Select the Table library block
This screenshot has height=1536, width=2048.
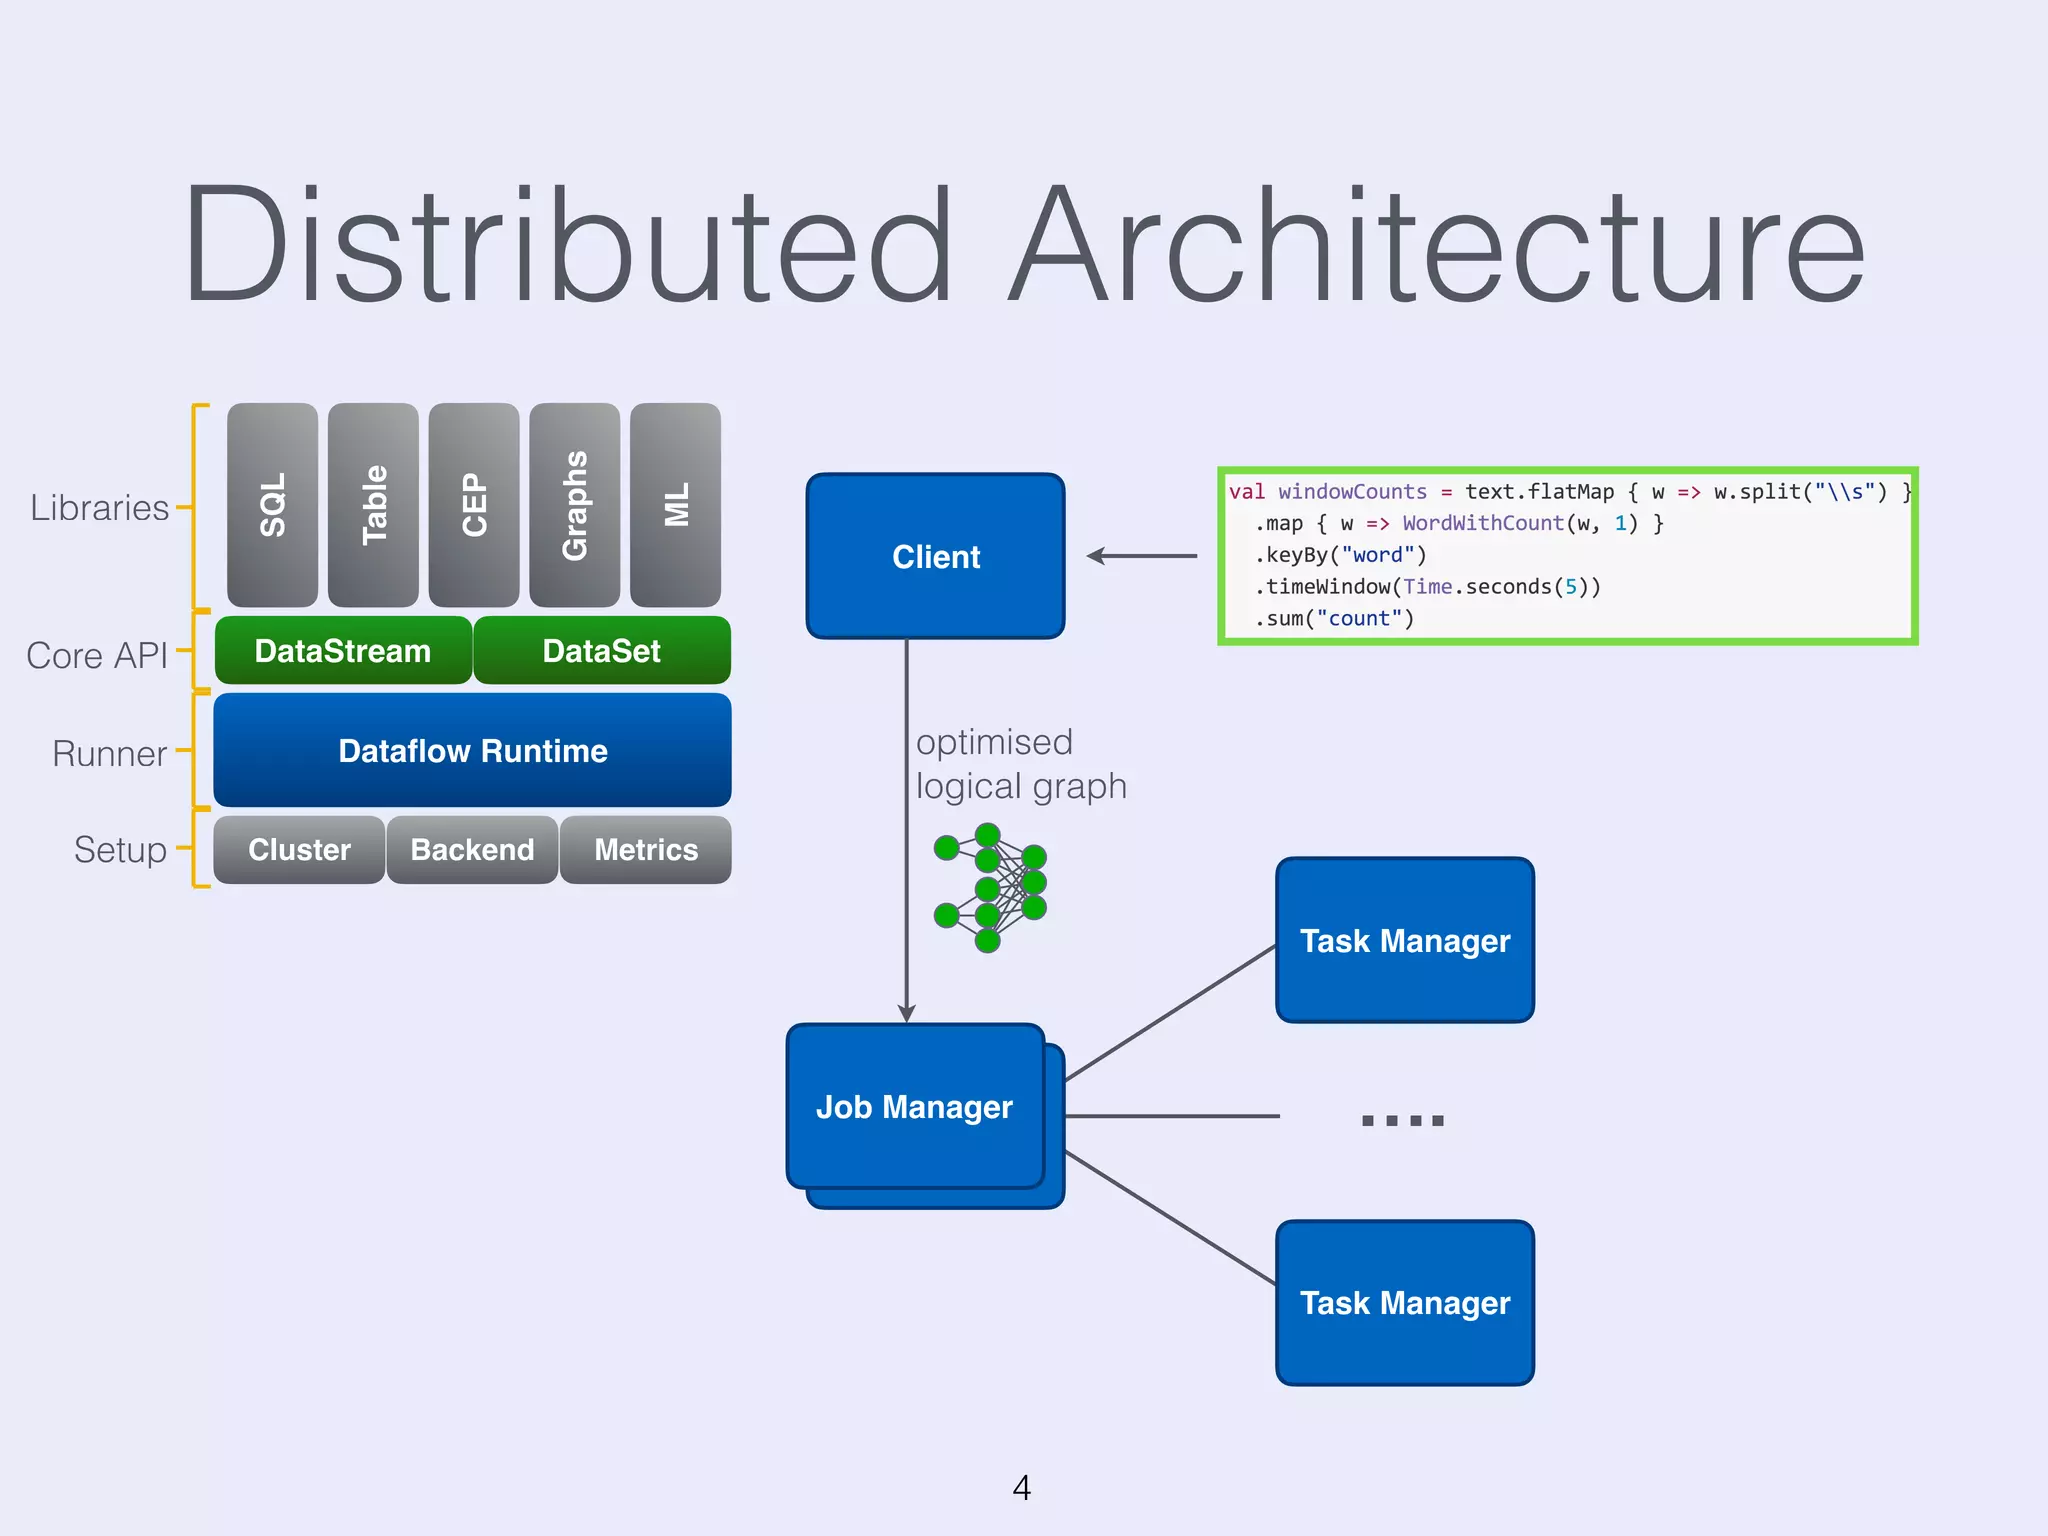[373, 505]
